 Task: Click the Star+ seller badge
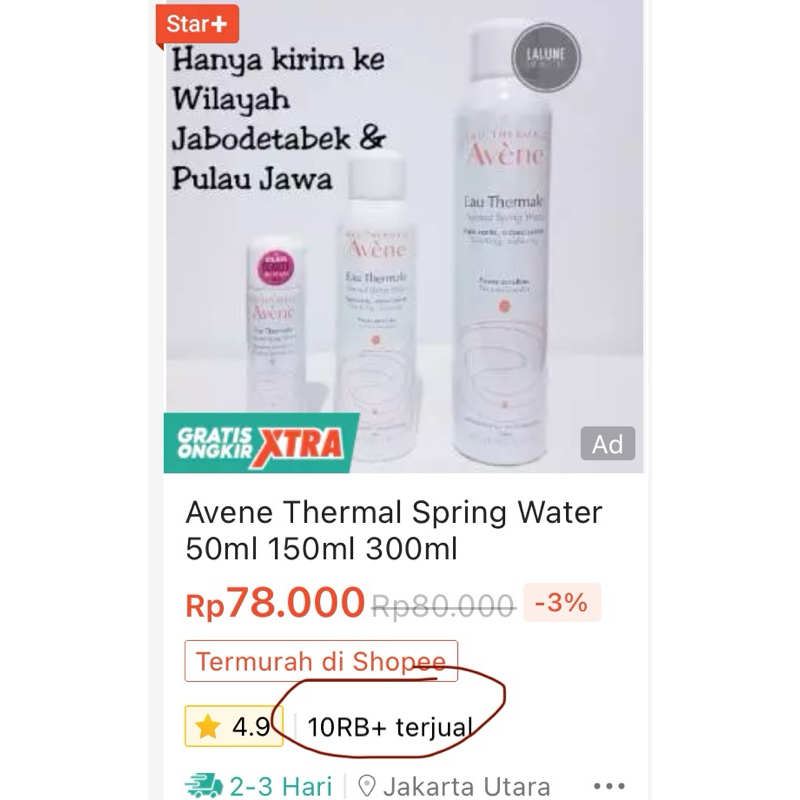pos(197,24)
